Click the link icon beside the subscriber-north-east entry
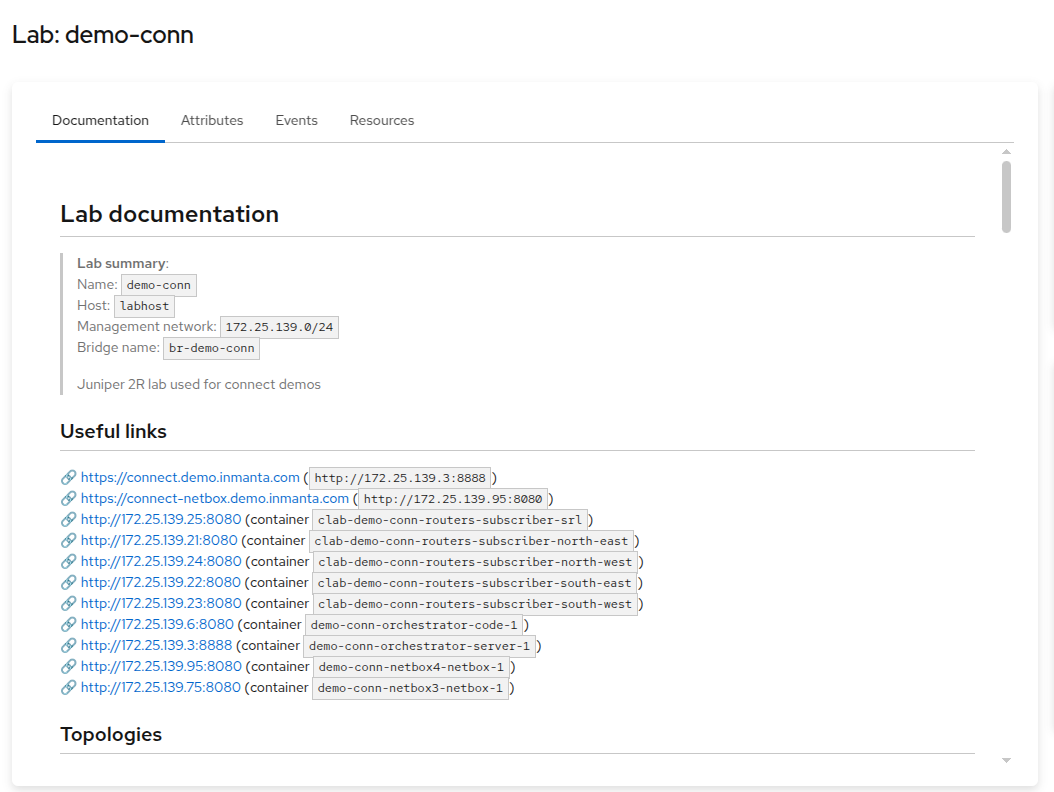This screenshot has height=792, width=1054. (x=68, y=540)
